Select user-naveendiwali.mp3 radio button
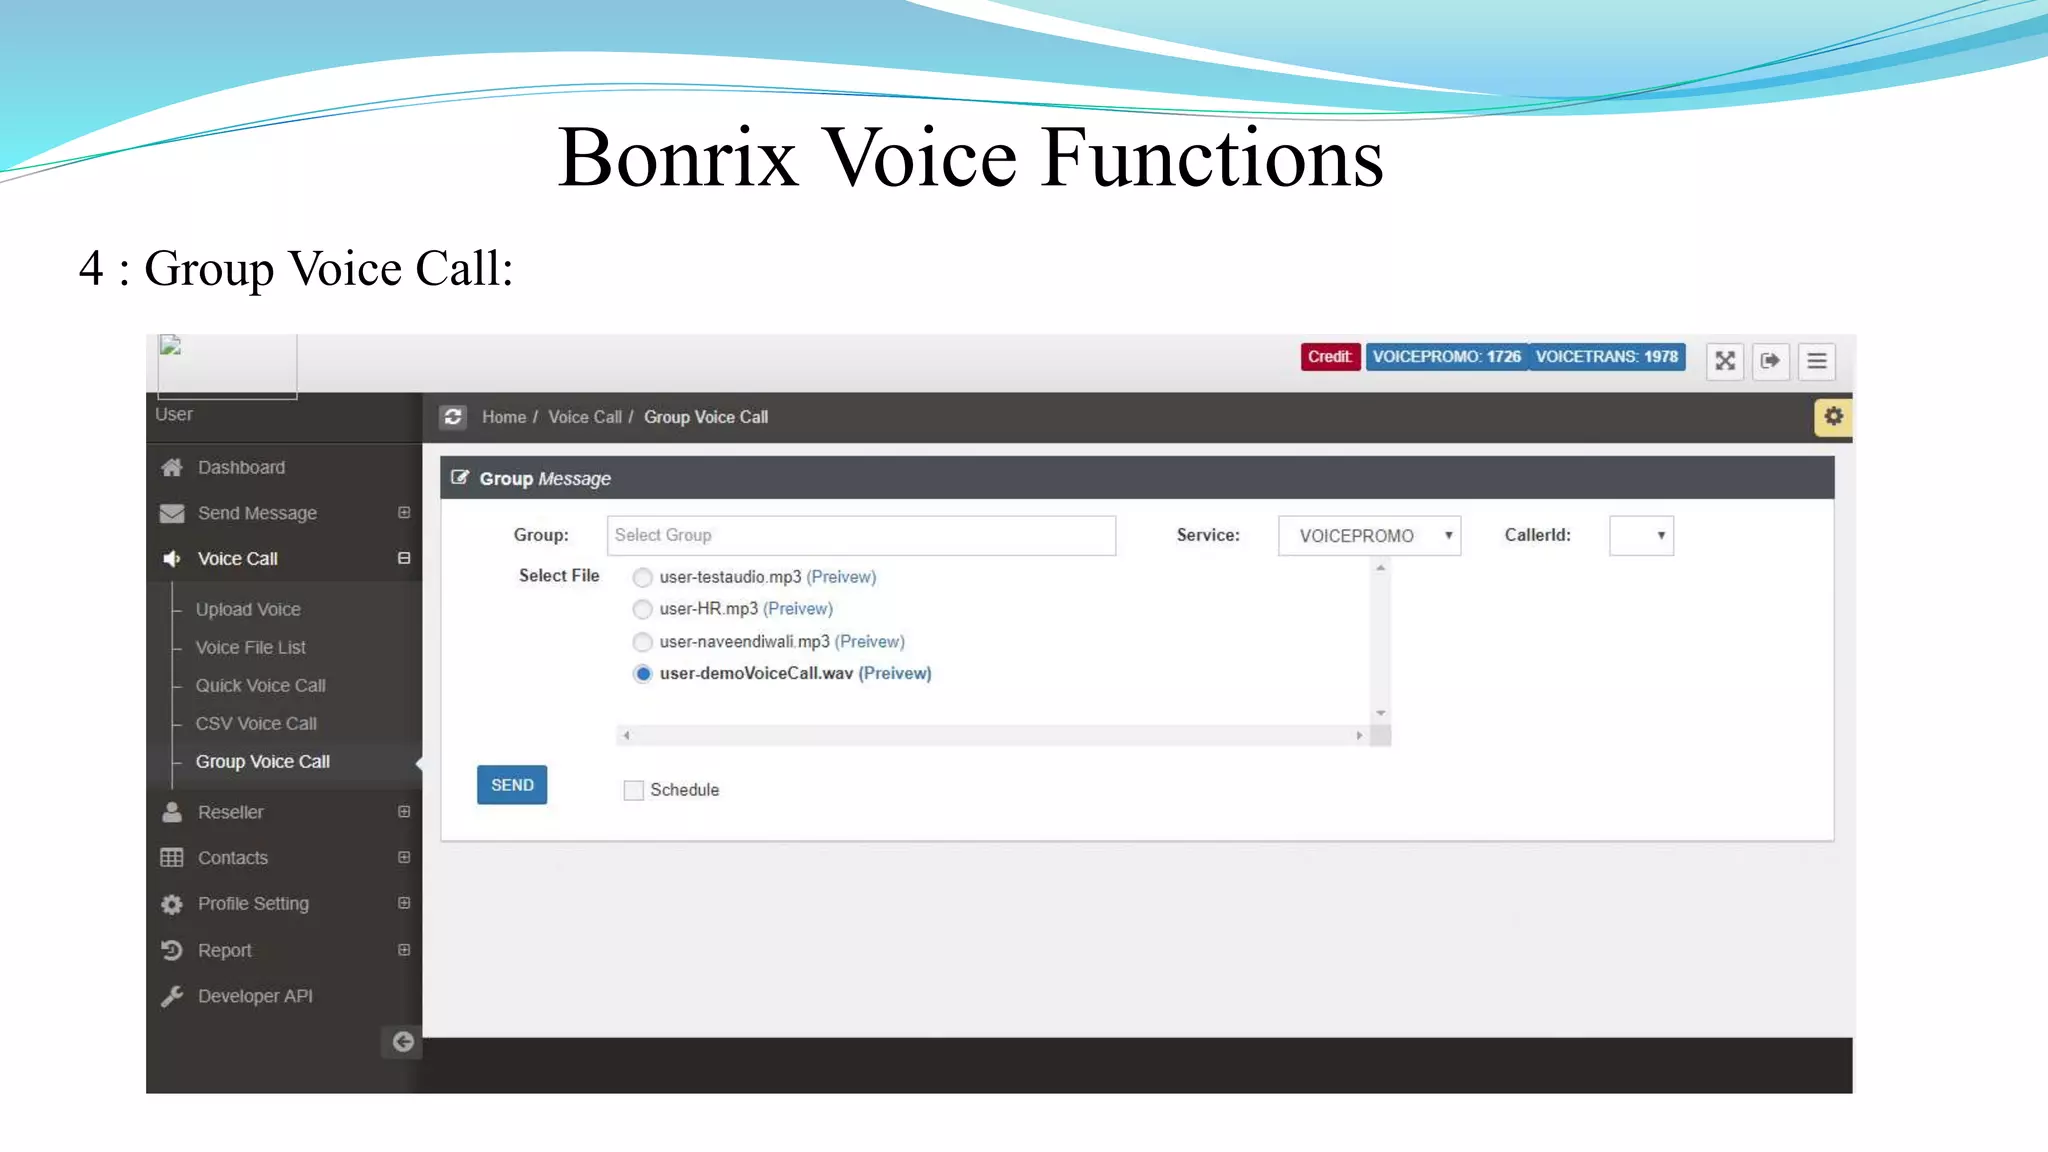This screenshot has height=1152, width=2048. 643,642
